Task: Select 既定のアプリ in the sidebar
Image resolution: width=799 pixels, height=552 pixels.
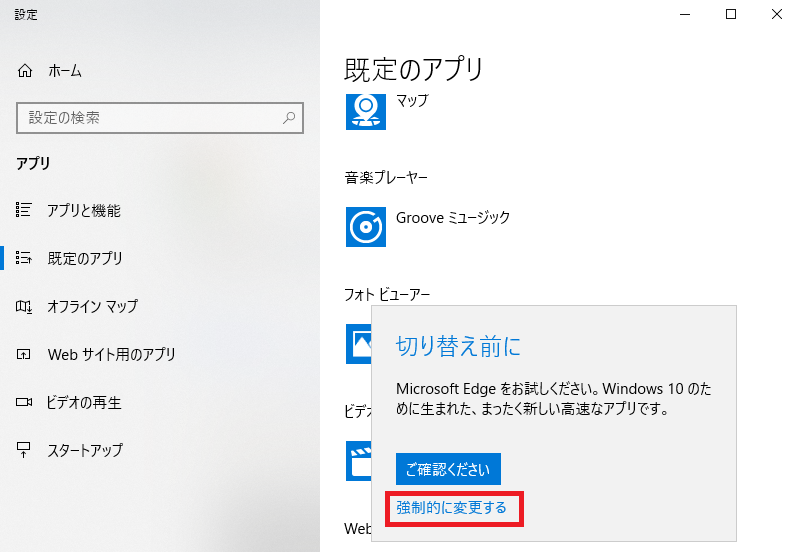Action: pyautogui.click(x=85, y=258)
